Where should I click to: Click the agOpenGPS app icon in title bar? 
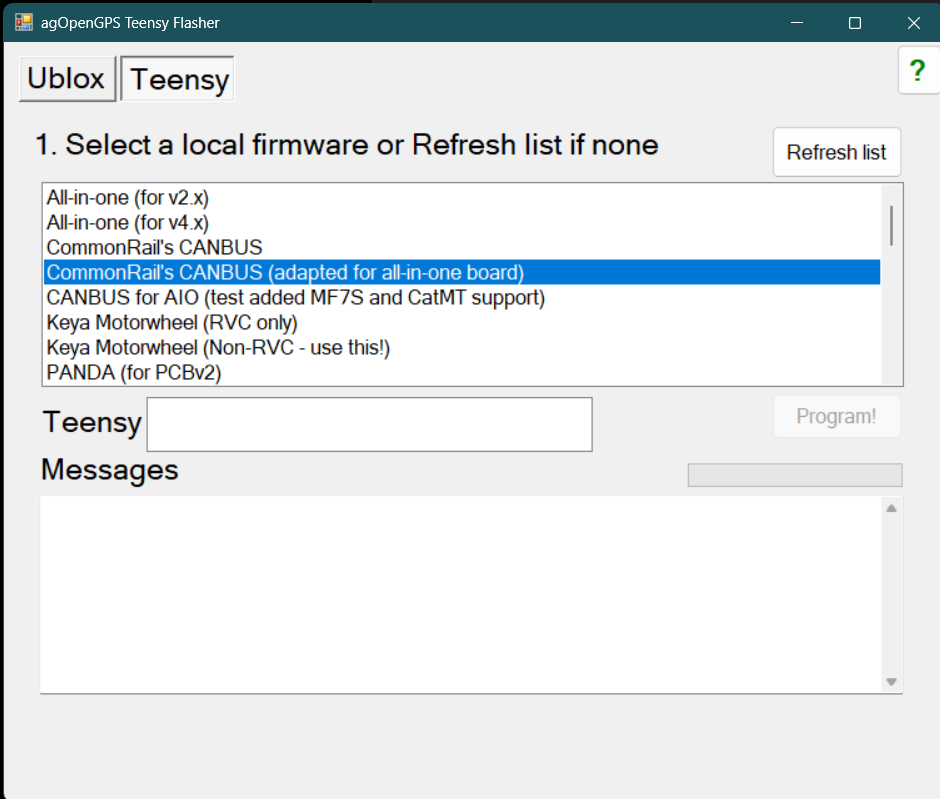click(24, 23)
